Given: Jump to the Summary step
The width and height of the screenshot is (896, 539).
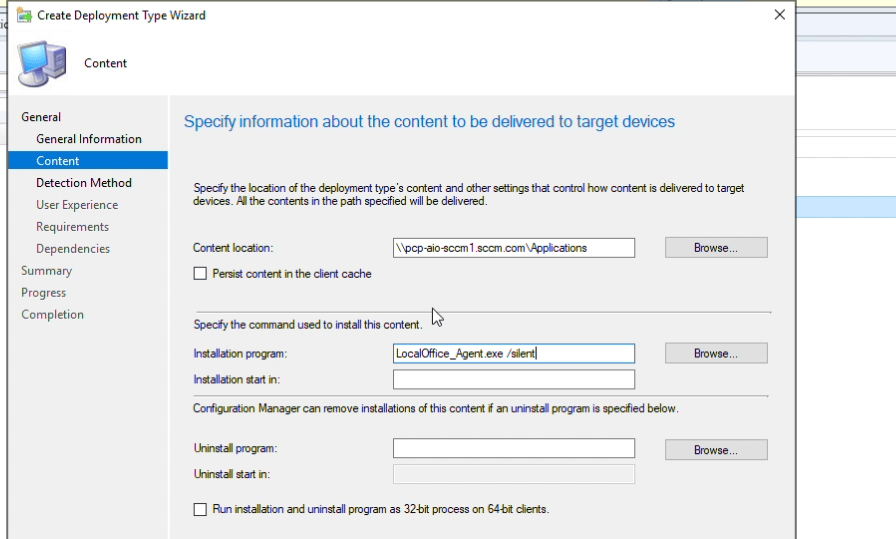Looking at the screenshot, I should (47, 271).
